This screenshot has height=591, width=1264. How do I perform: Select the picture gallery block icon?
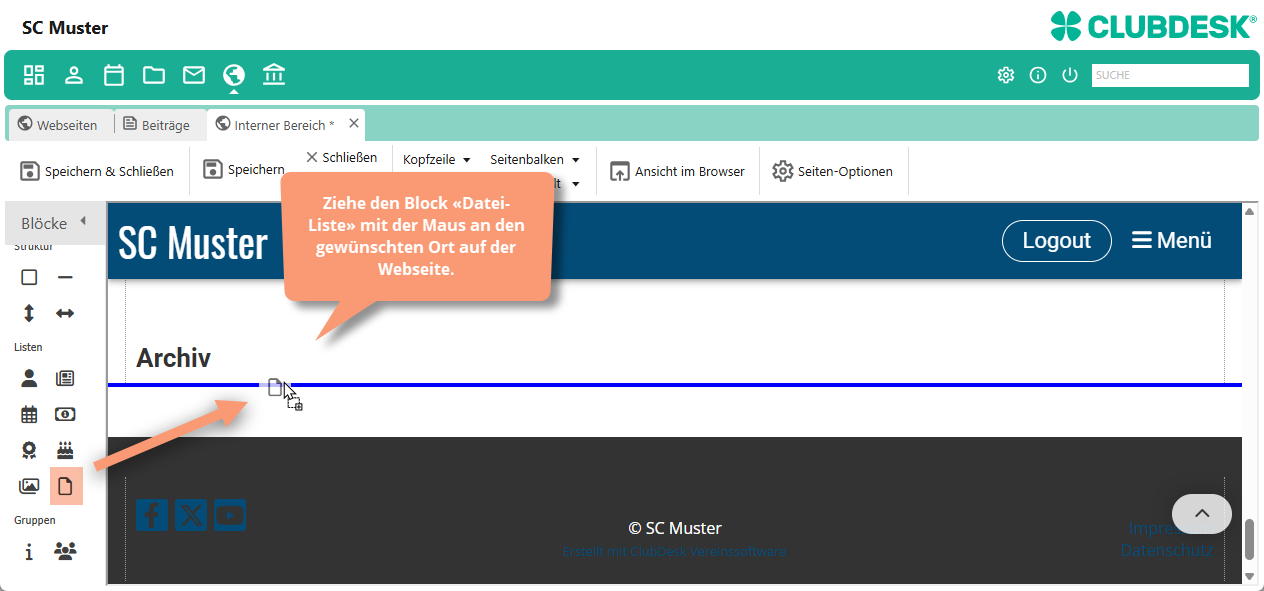pos(29,486)
